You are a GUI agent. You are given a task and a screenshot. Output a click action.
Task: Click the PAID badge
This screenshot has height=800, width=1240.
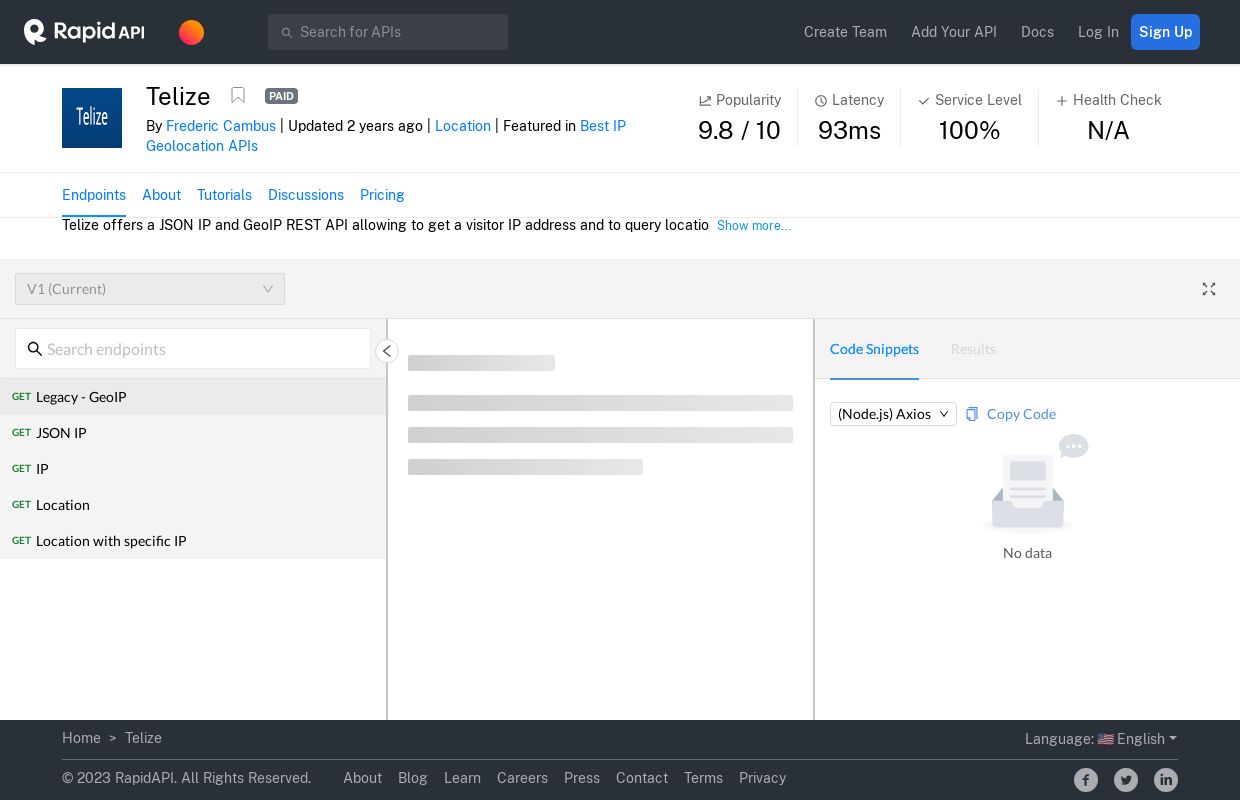coord(281,96)
